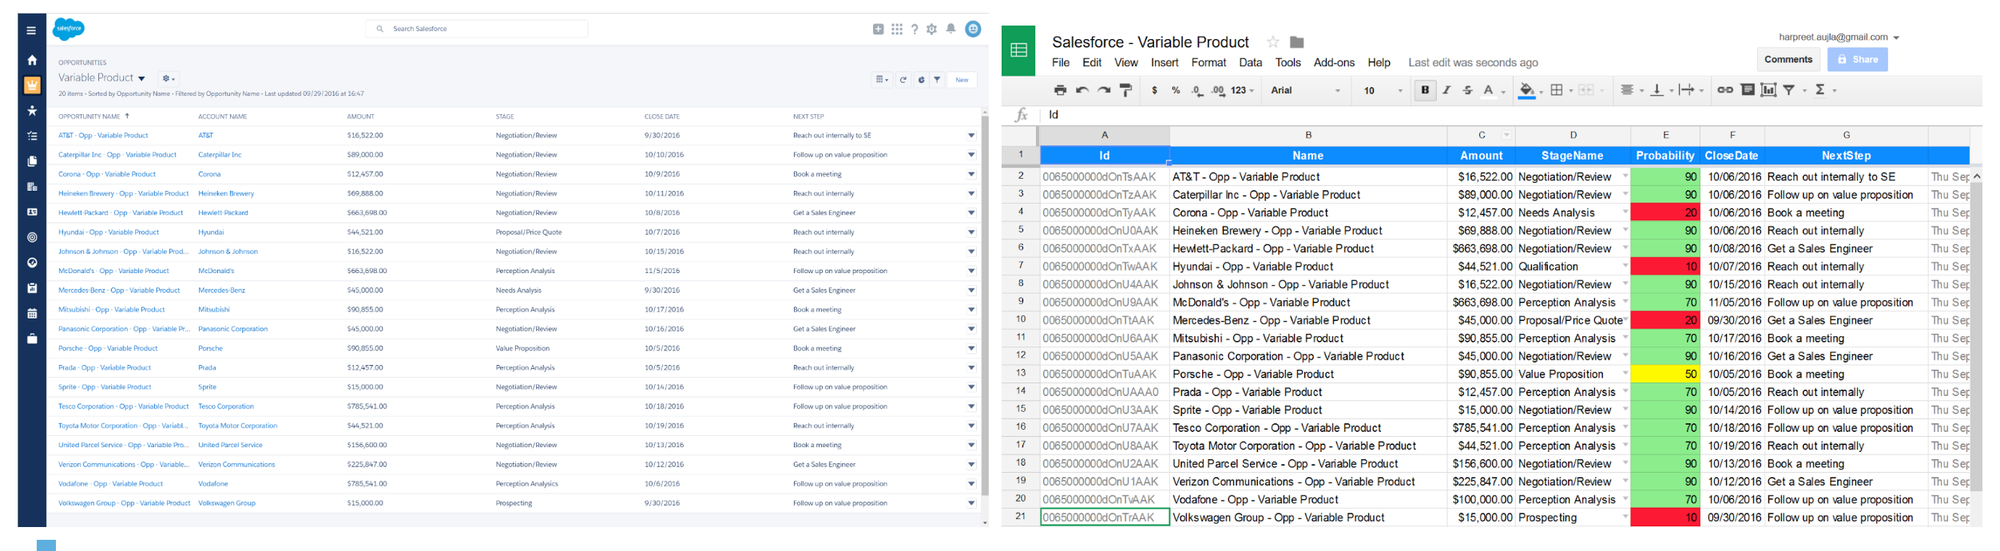Open Caterpillar Inc account link
The height and width of the screenshot is (551, 2000).
pos(219,155)
